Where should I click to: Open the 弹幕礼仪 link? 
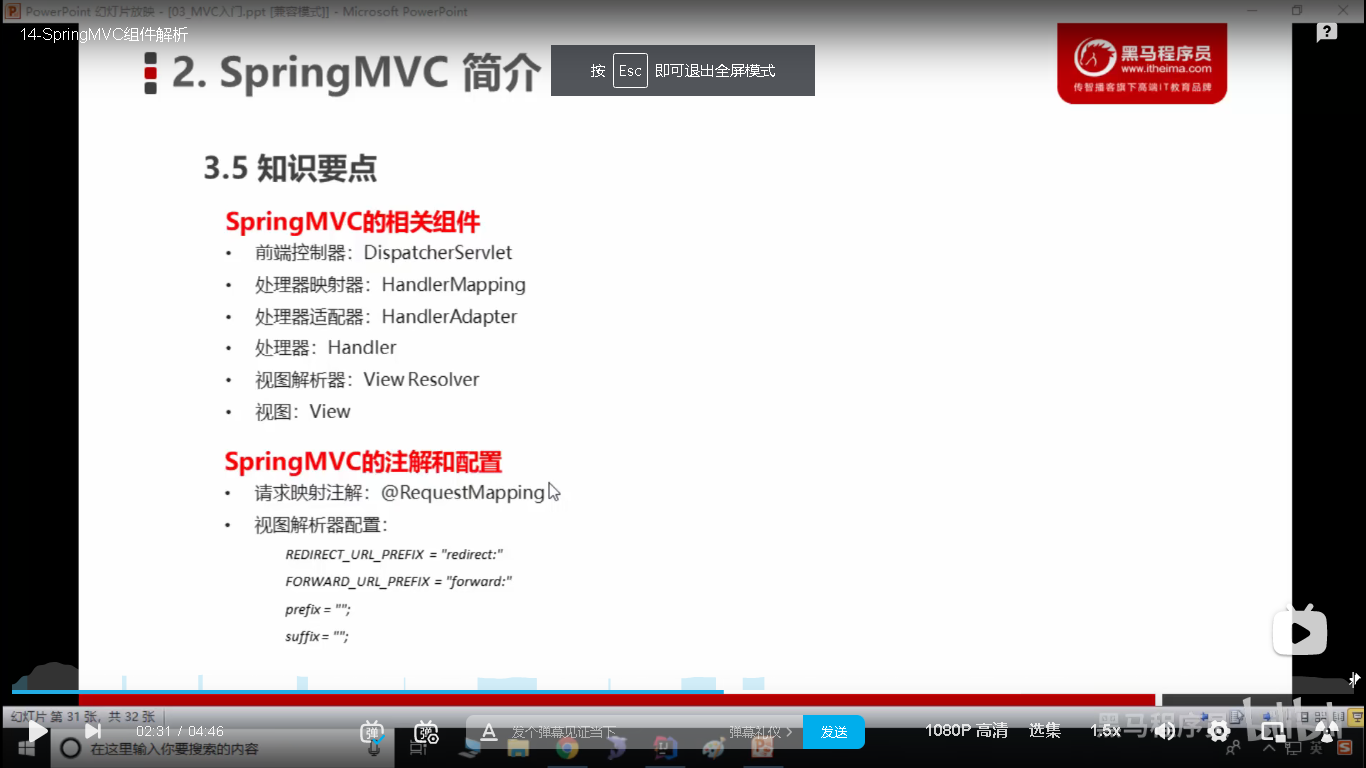click(x=760, y=732)
